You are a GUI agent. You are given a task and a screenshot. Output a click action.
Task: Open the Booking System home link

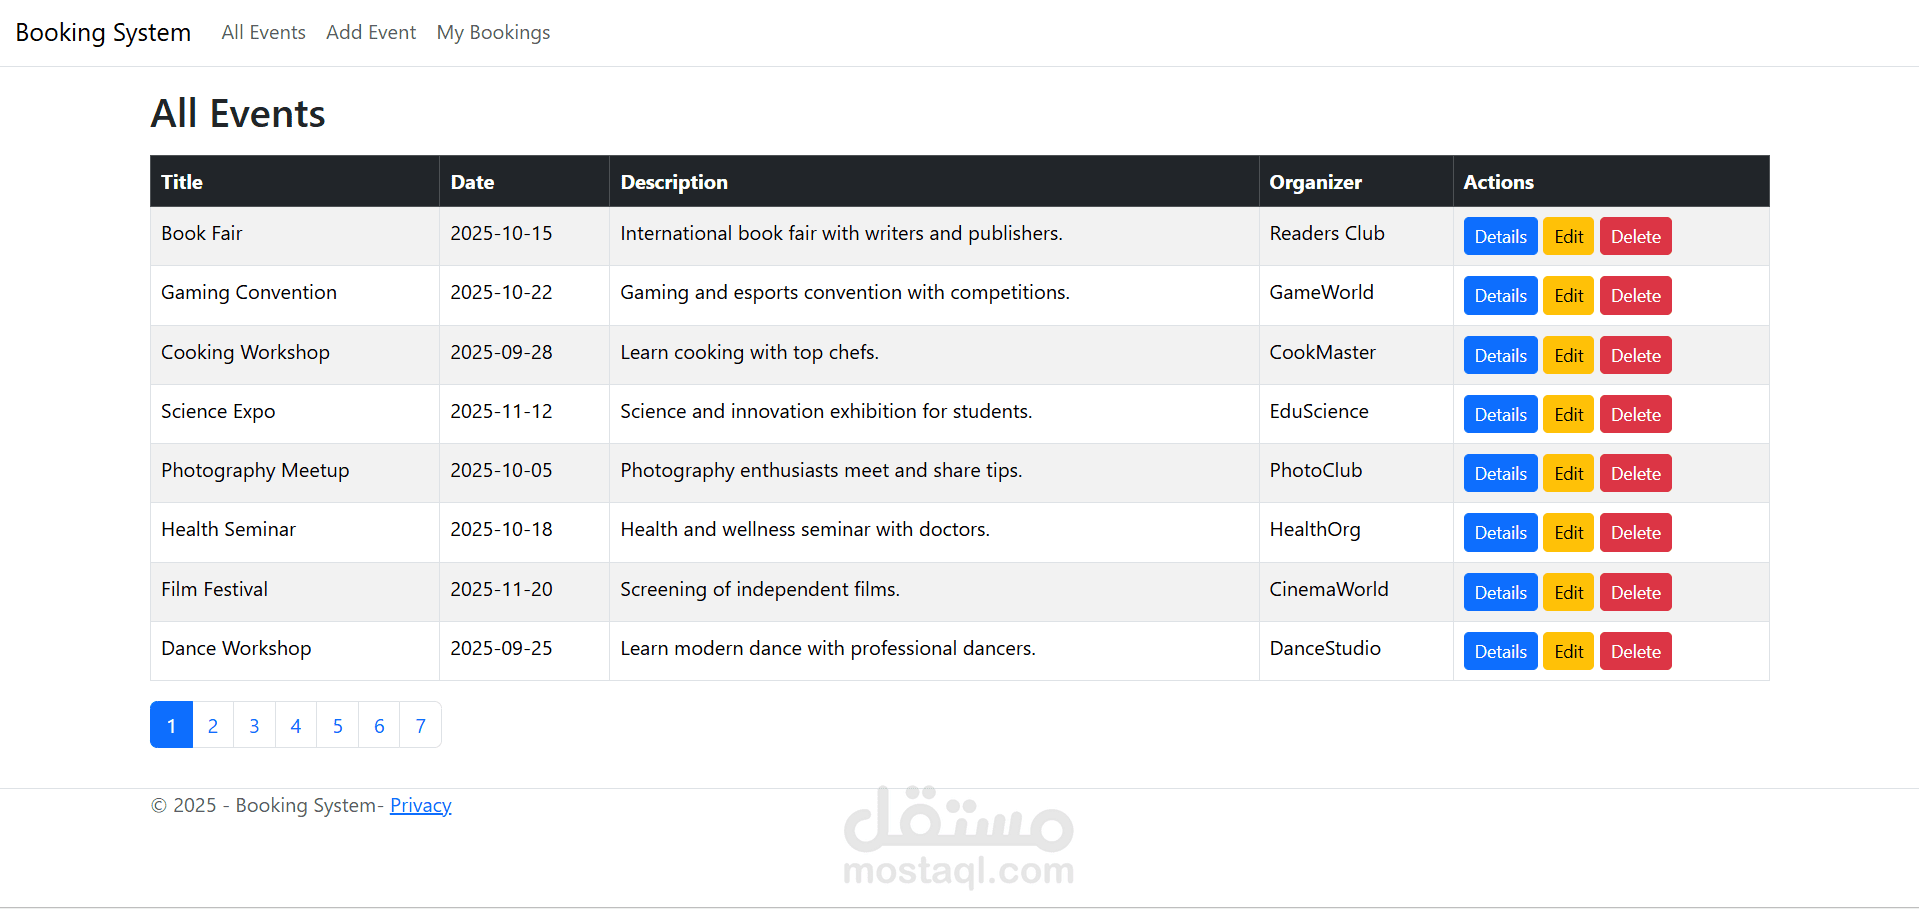point(103,33)
